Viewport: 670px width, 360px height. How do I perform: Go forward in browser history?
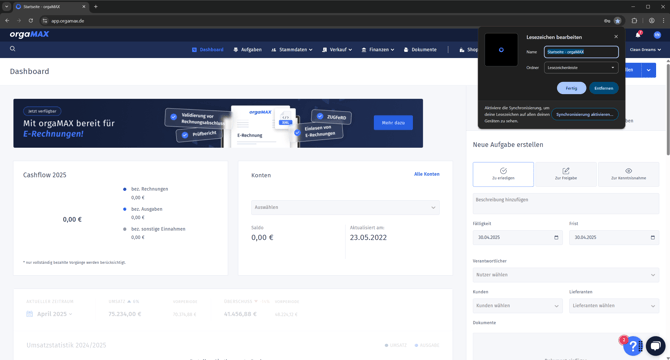(x=19, y=20)
